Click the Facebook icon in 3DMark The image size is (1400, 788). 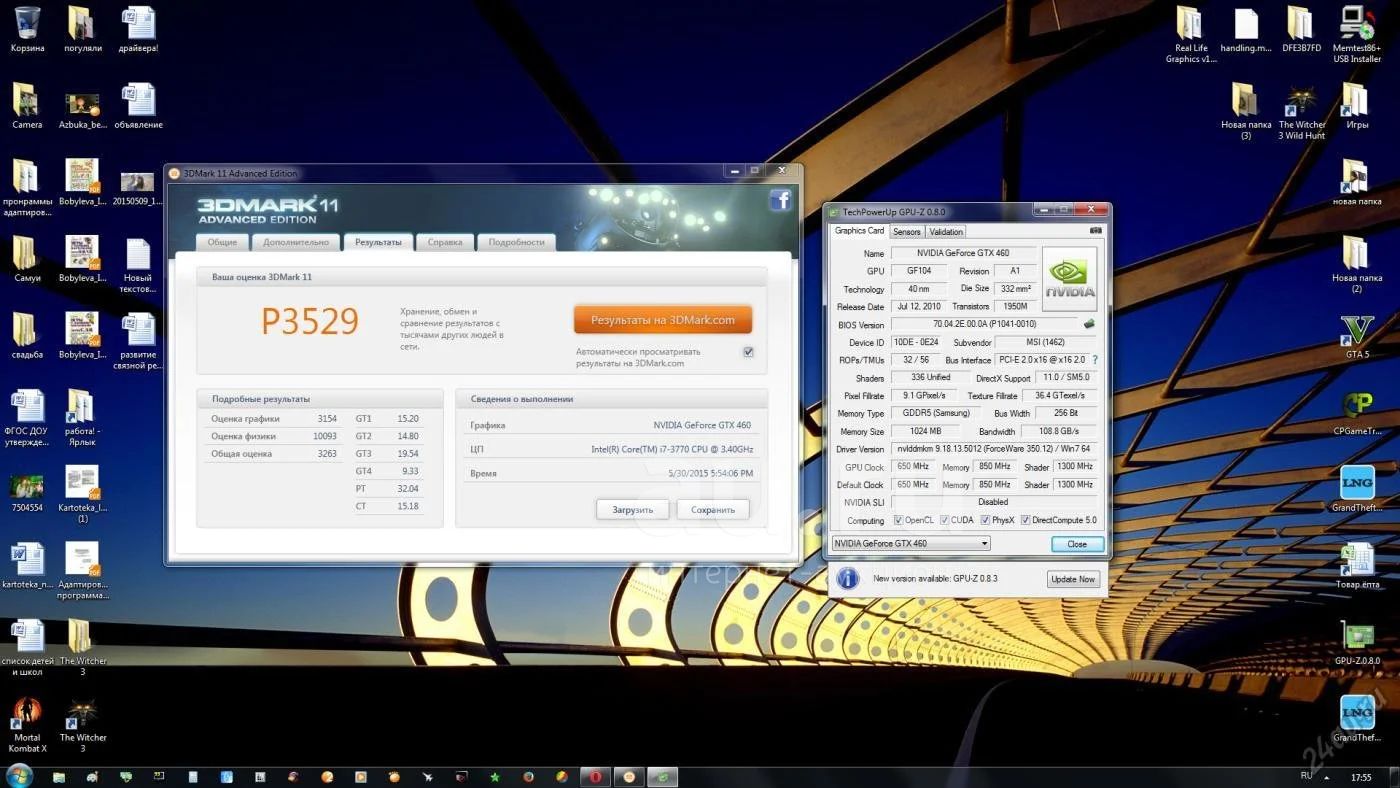click(x=780, y=200)
